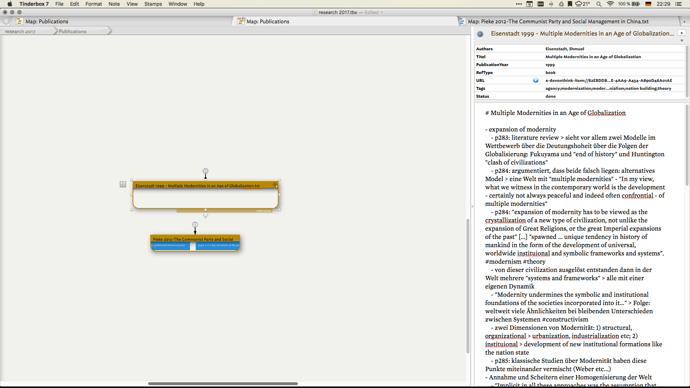Click prototype tab under Eisenstadt note
This screenshot has height=388, width=690.
pos(224,211)
